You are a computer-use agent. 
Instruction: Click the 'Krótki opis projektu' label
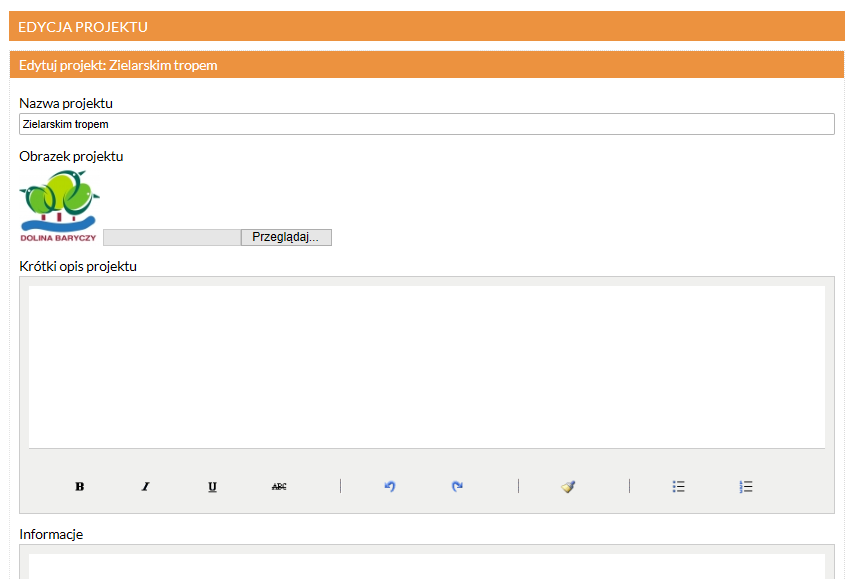pyautogui.click(x=78, y=266)
